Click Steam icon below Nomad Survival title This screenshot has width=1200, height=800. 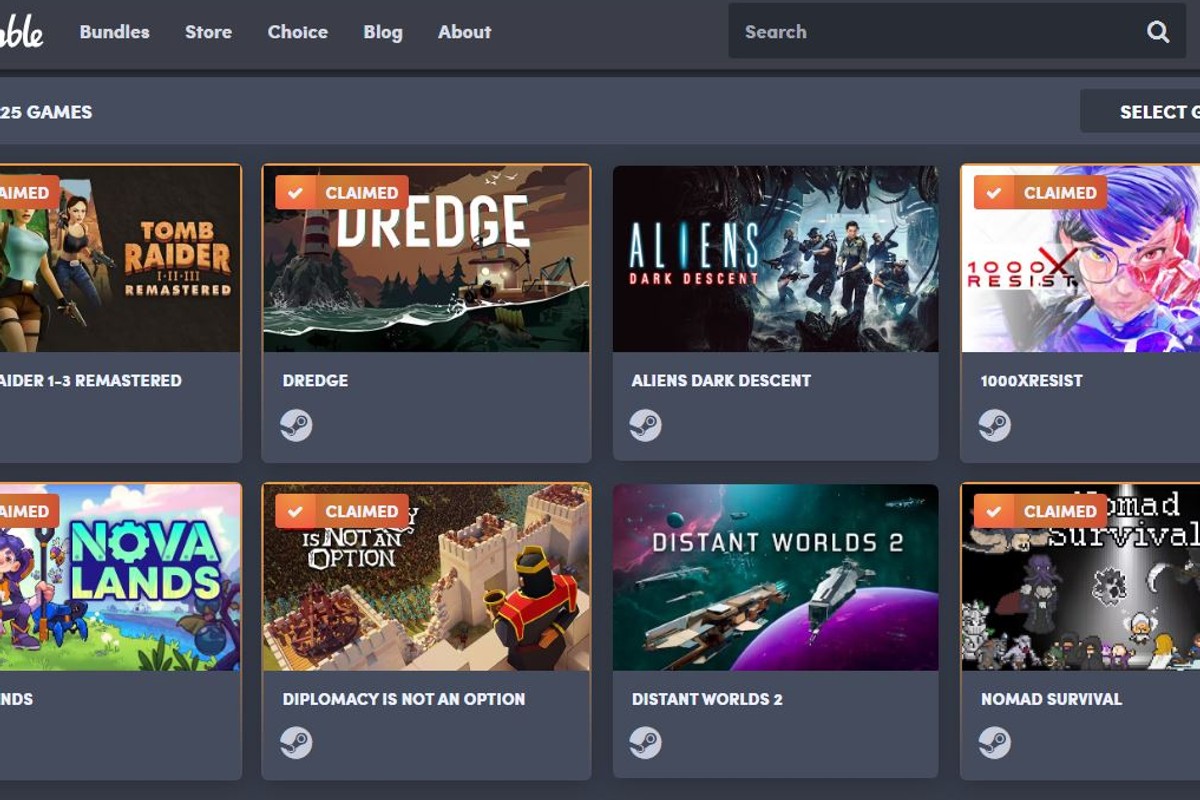pyautogui.click(x=994, y=743)
